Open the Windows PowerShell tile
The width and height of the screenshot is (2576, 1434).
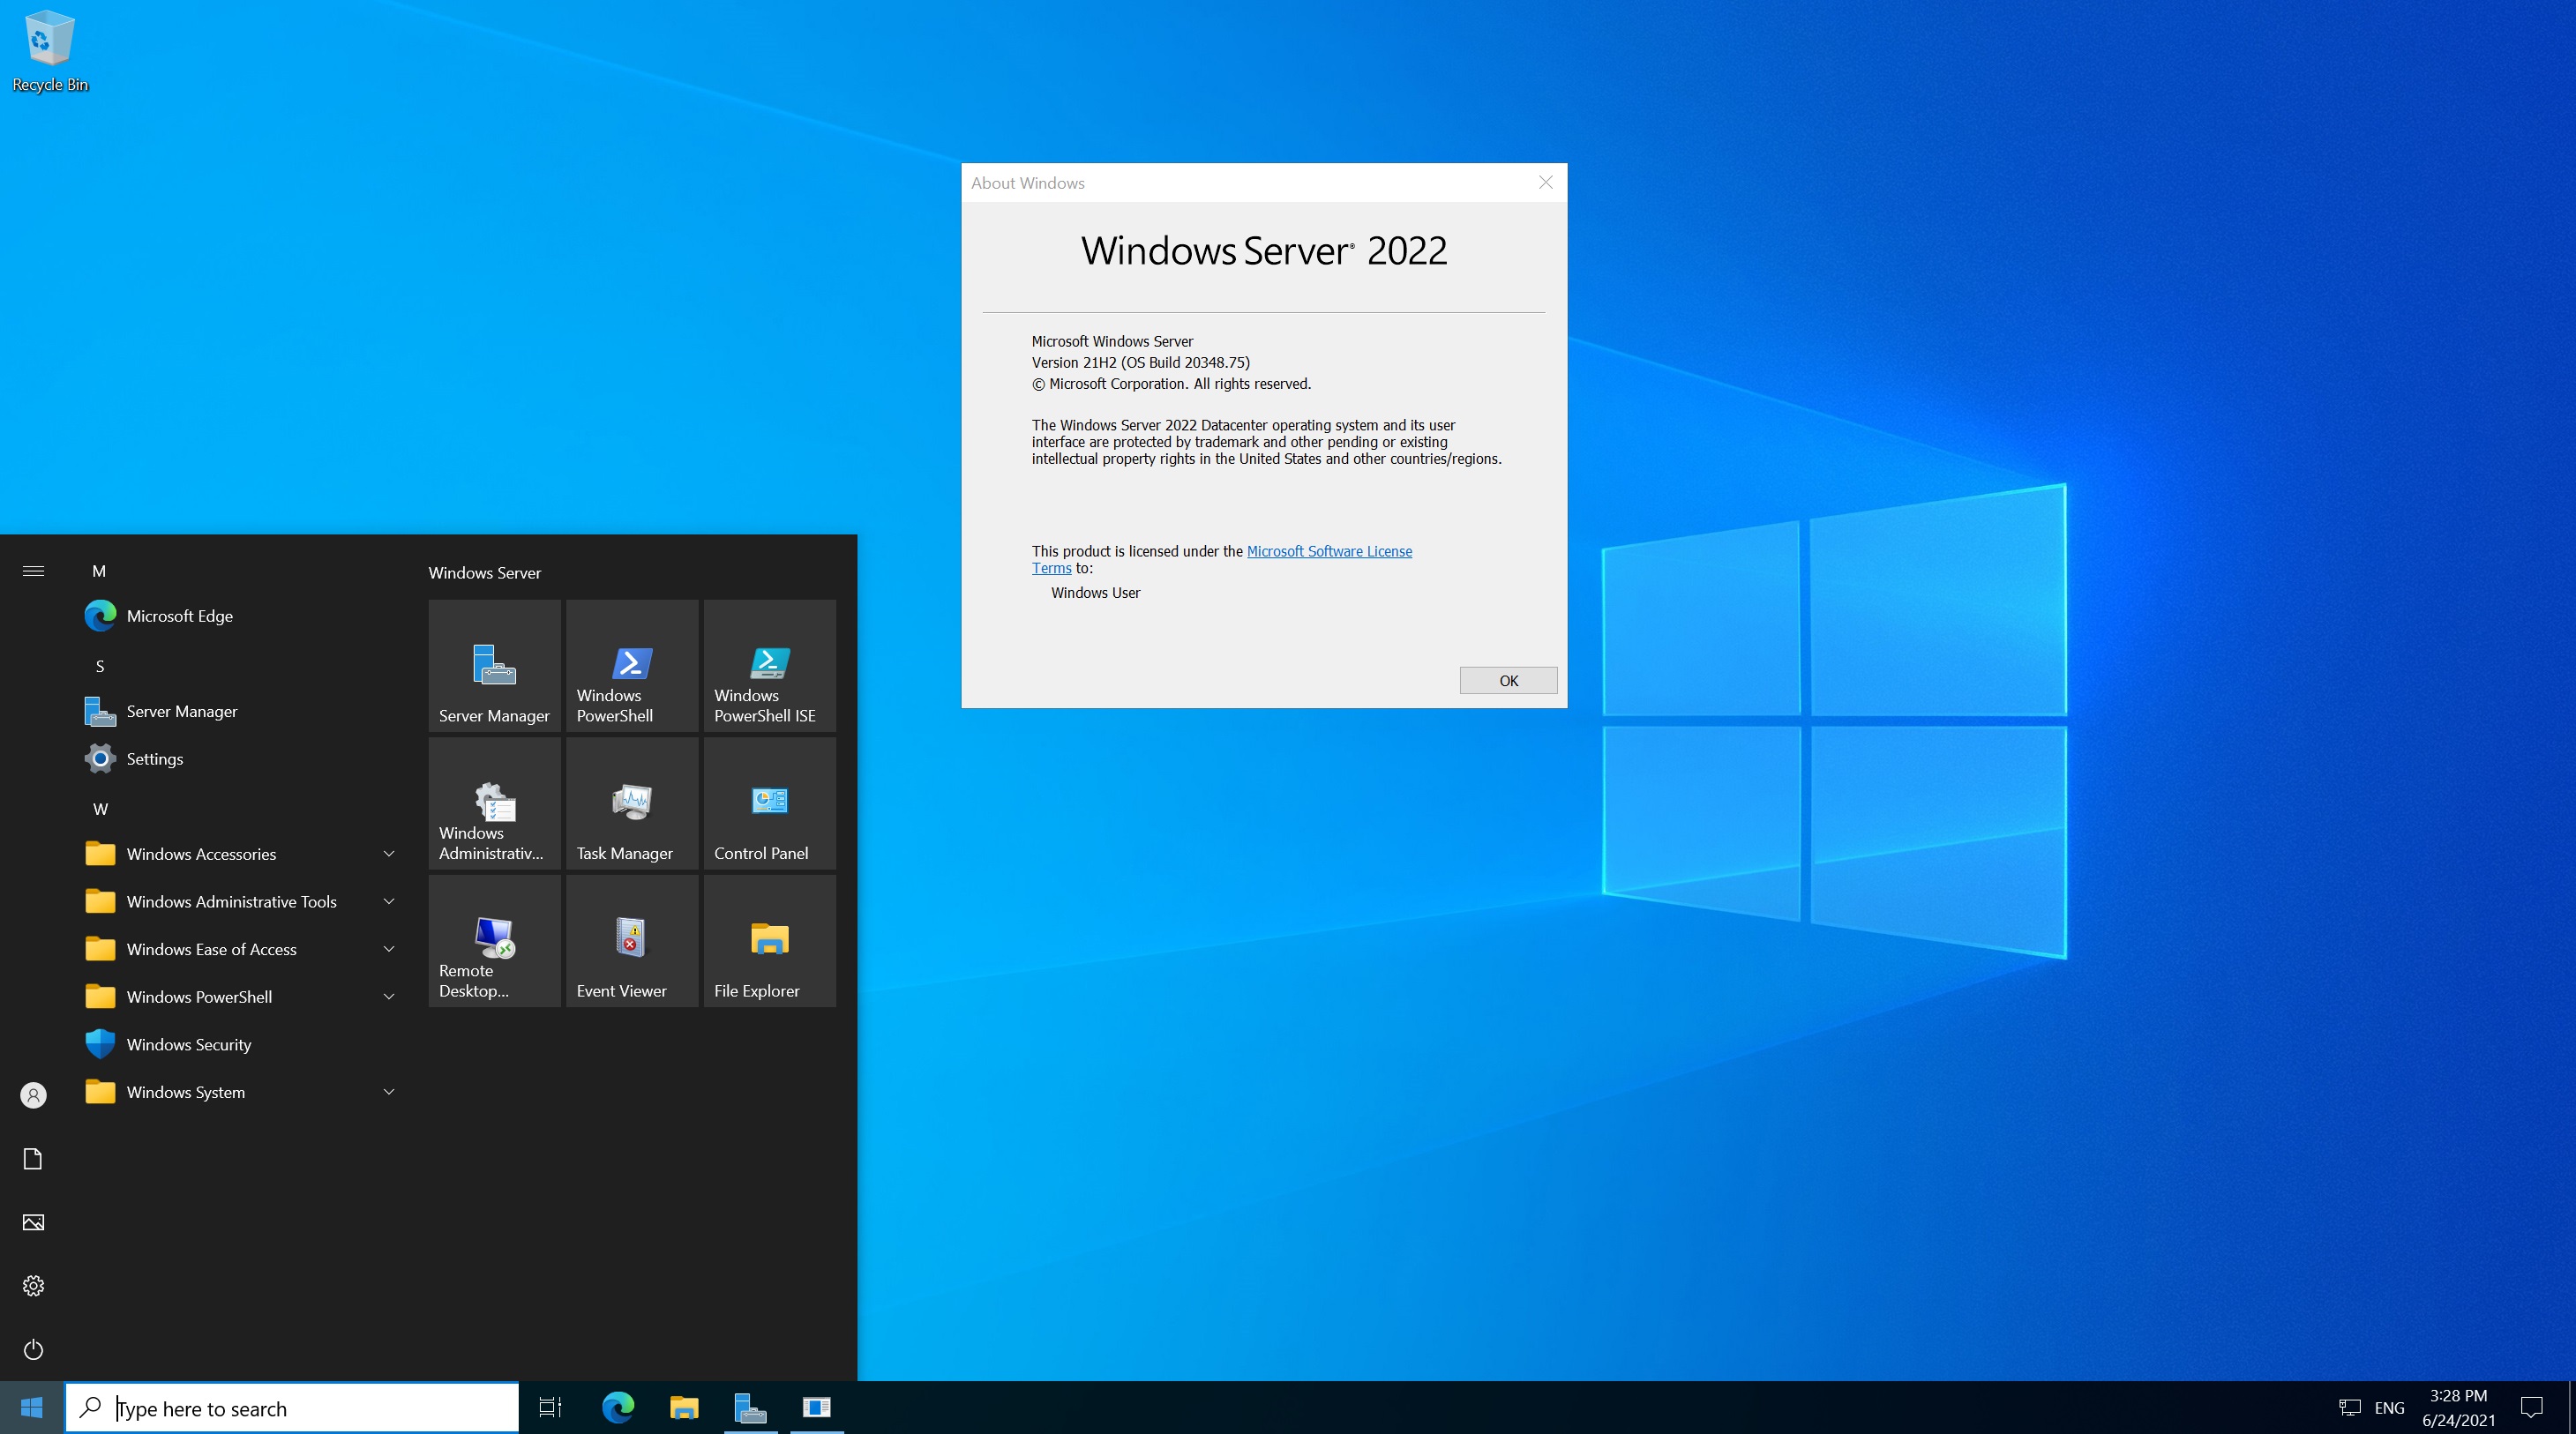pos(631,665)
